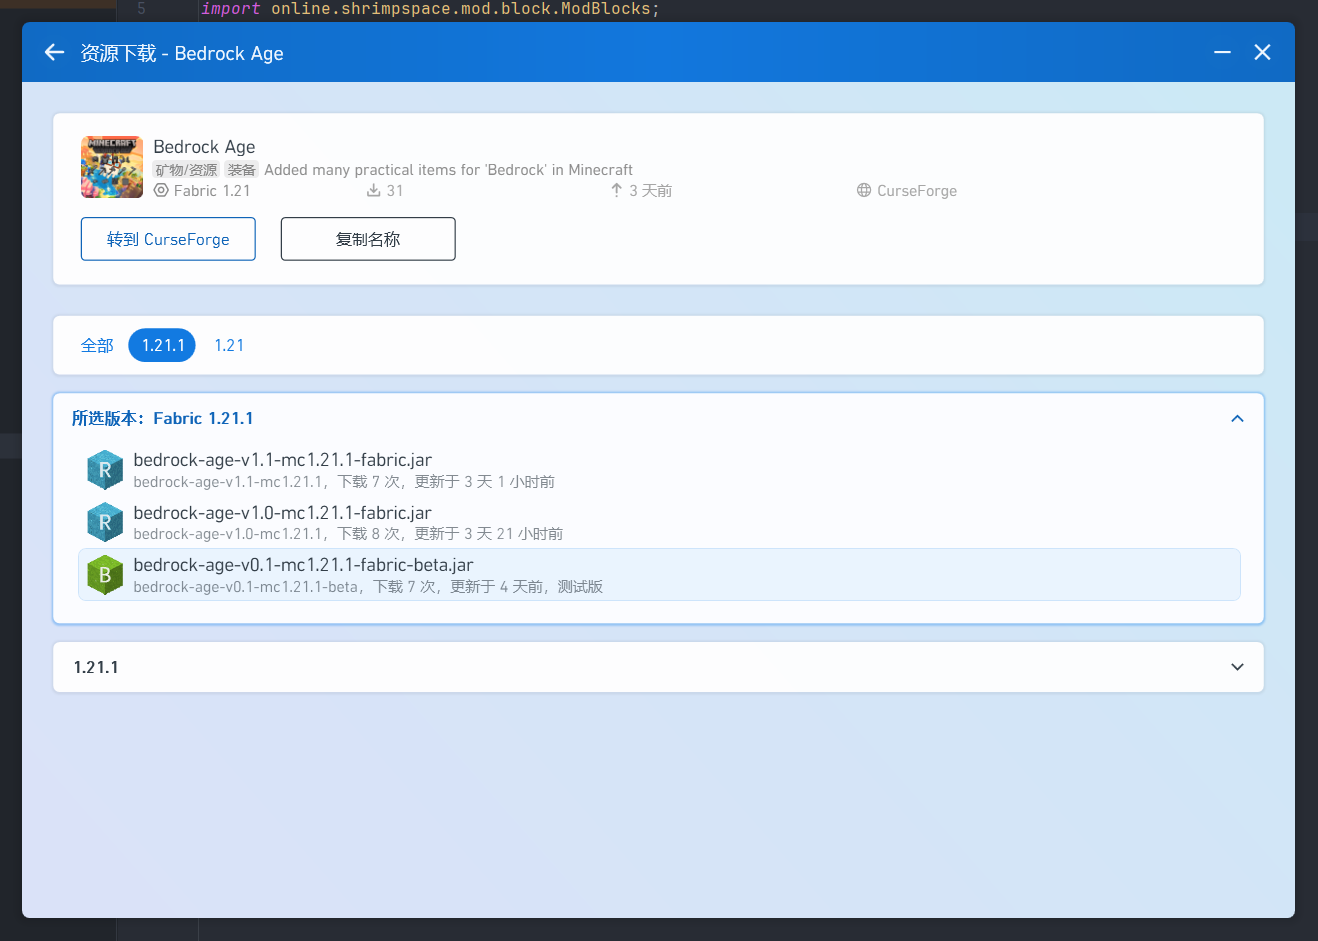Download bedrock-age-v1.1-mc1.21.1-fabric.jar

pos(659,470)
